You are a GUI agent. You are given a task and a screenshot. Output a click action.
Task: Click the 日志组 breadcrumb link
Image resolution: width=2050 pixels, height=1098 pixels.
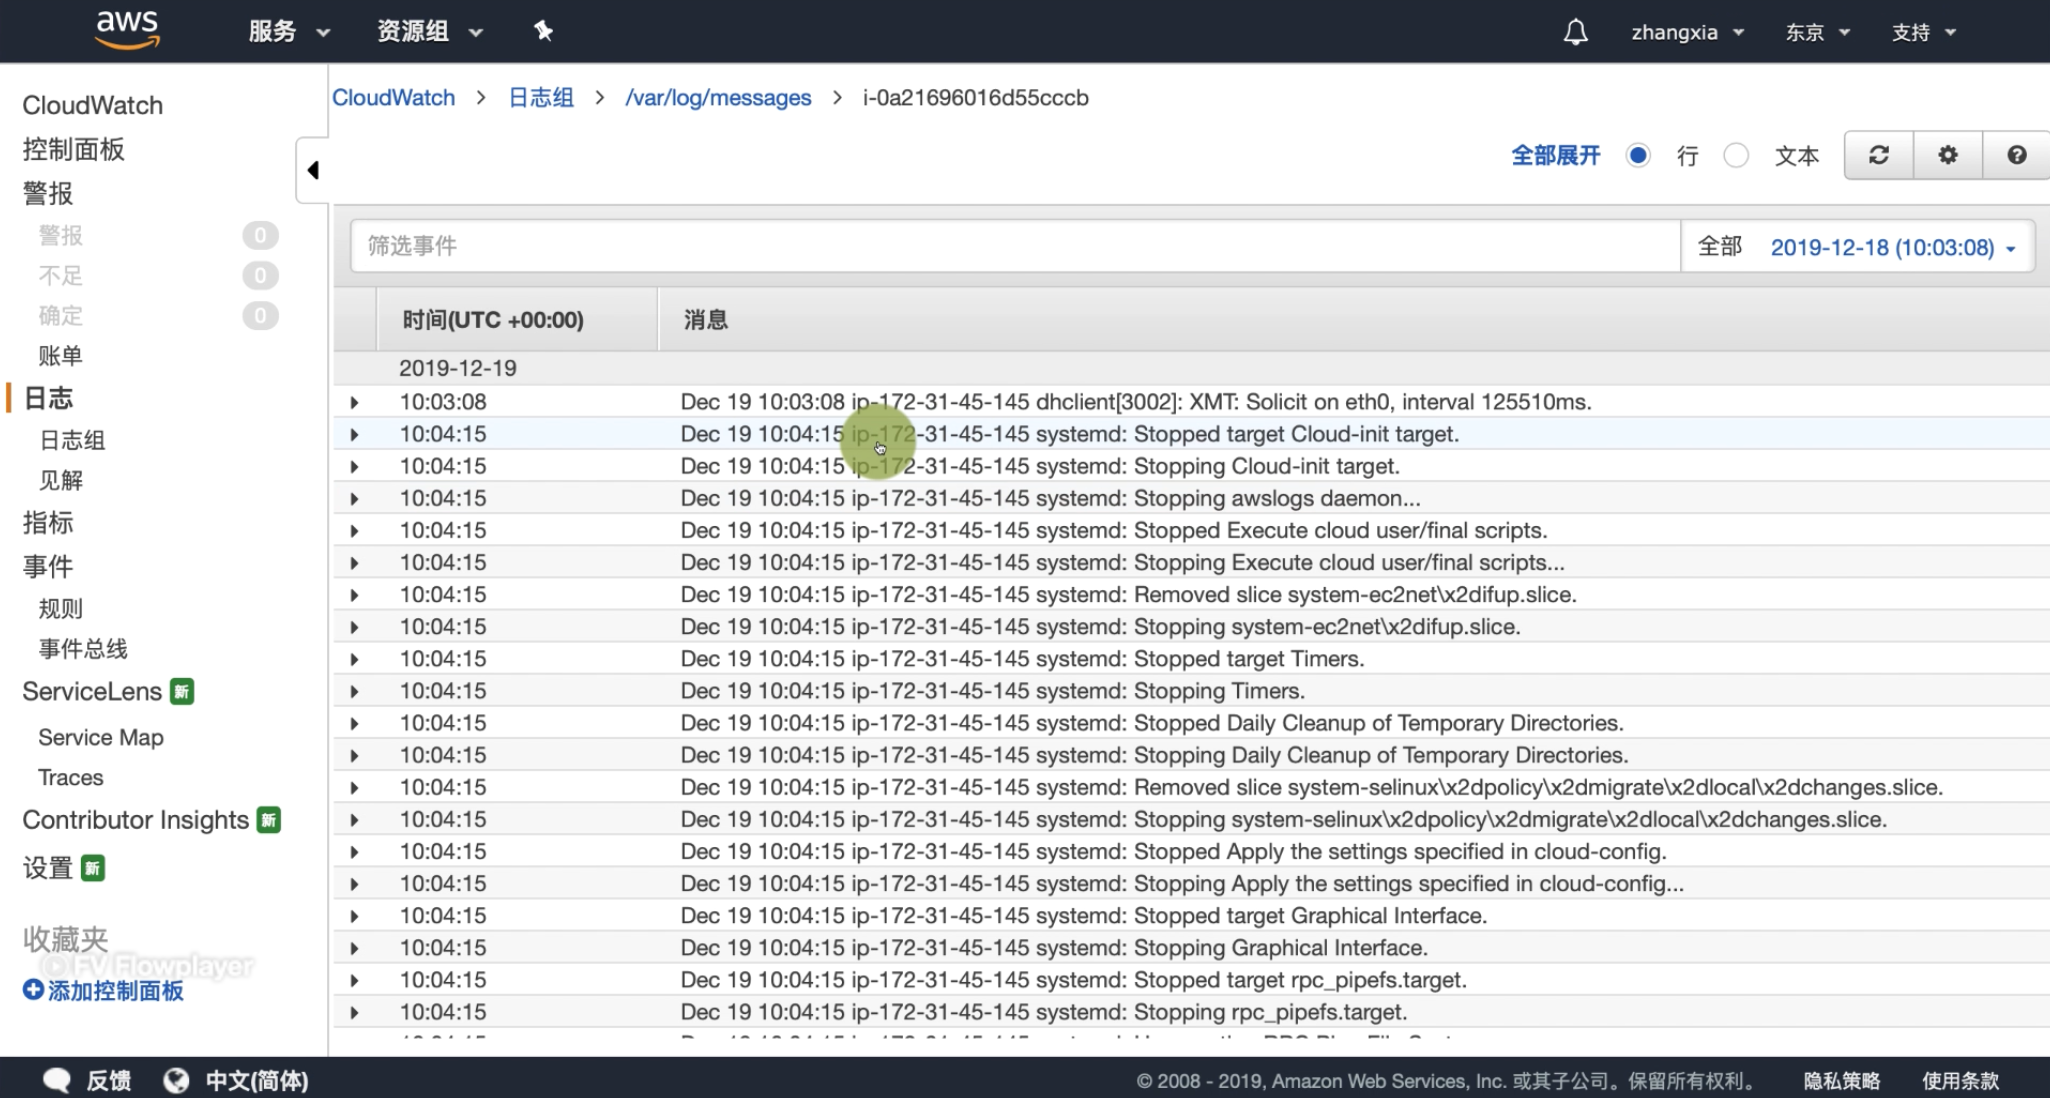(x=541, y=97)
